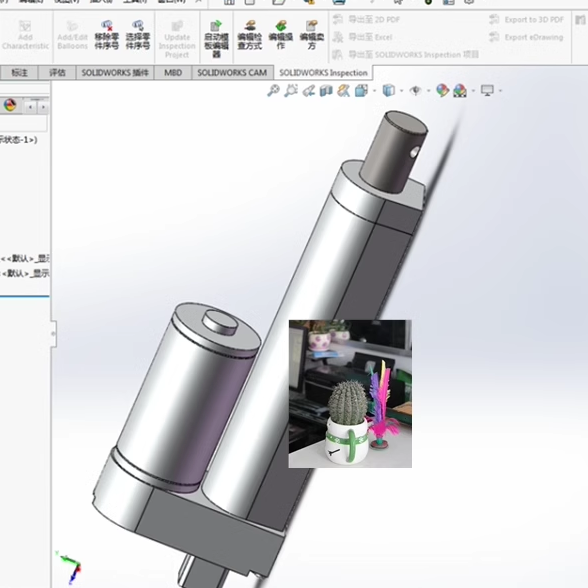Click the Display Style cube icon
Image resolution: width=588 pixels, height=588 pixels.
point(388,90)
